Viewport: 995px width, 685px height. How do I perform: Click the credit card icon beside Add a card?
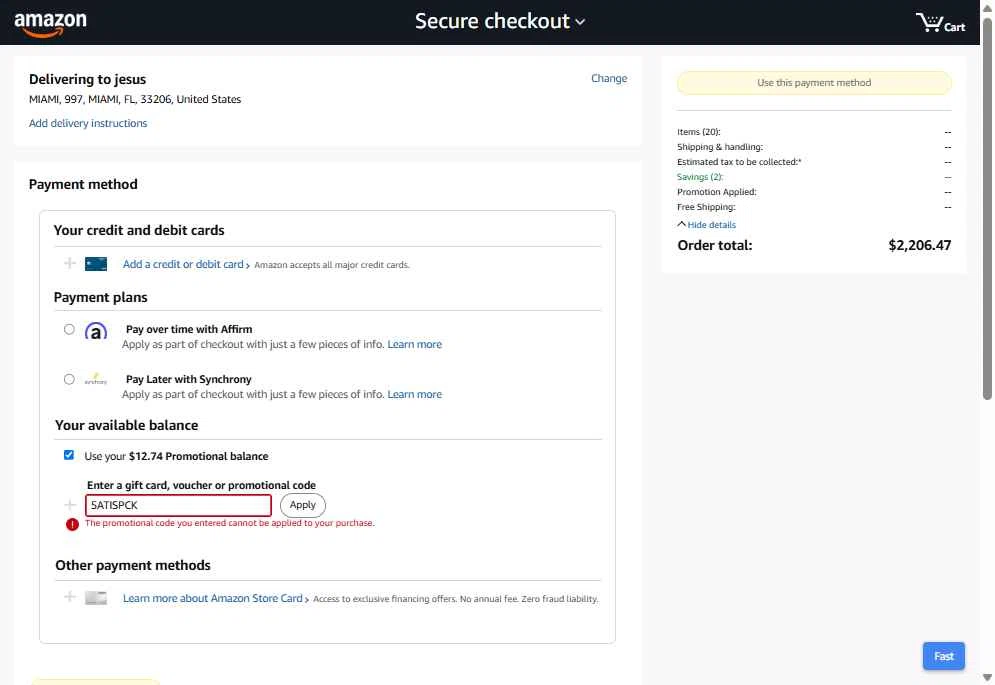coord(96,264)
